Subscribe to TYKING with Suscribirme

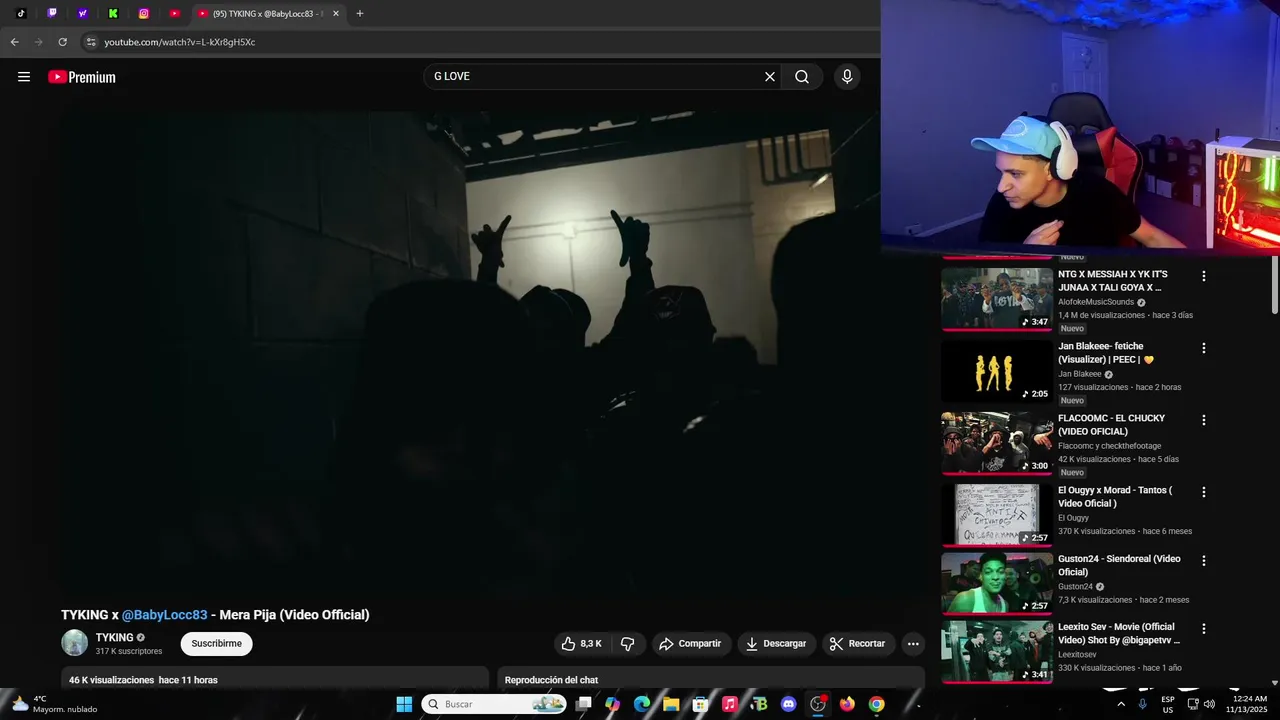(216, 644)
